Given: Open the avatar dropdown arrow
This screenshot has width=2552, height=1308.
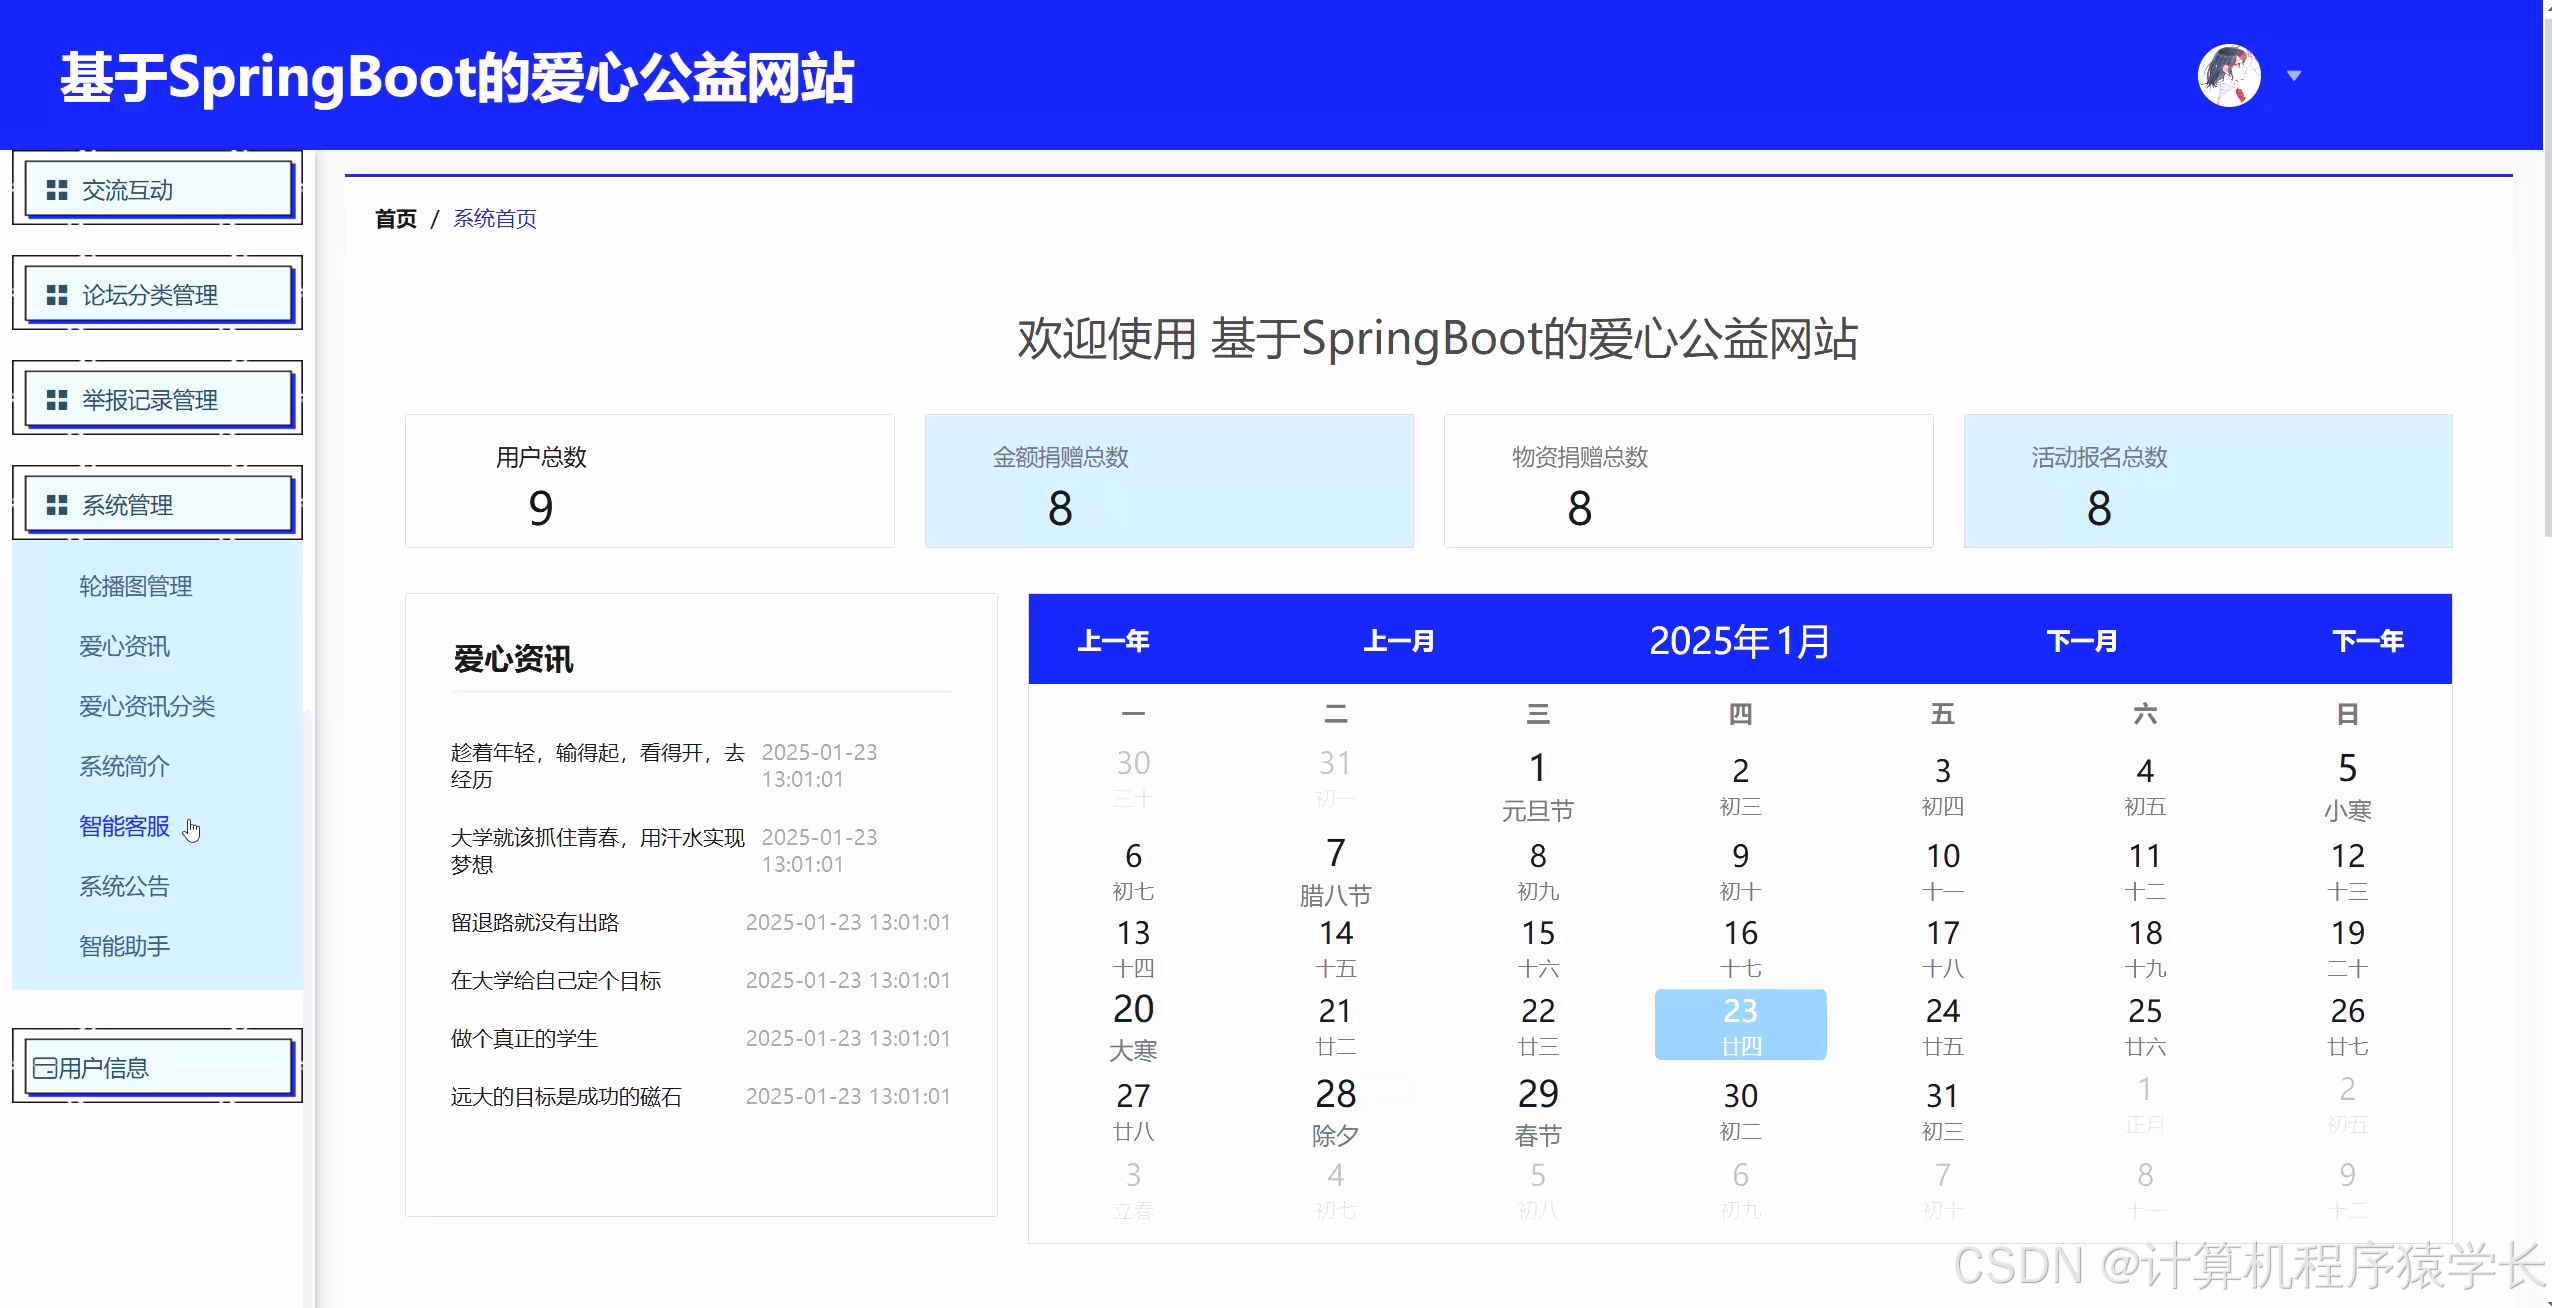Looking at the screenshot, I should [x=2294, y=76].
